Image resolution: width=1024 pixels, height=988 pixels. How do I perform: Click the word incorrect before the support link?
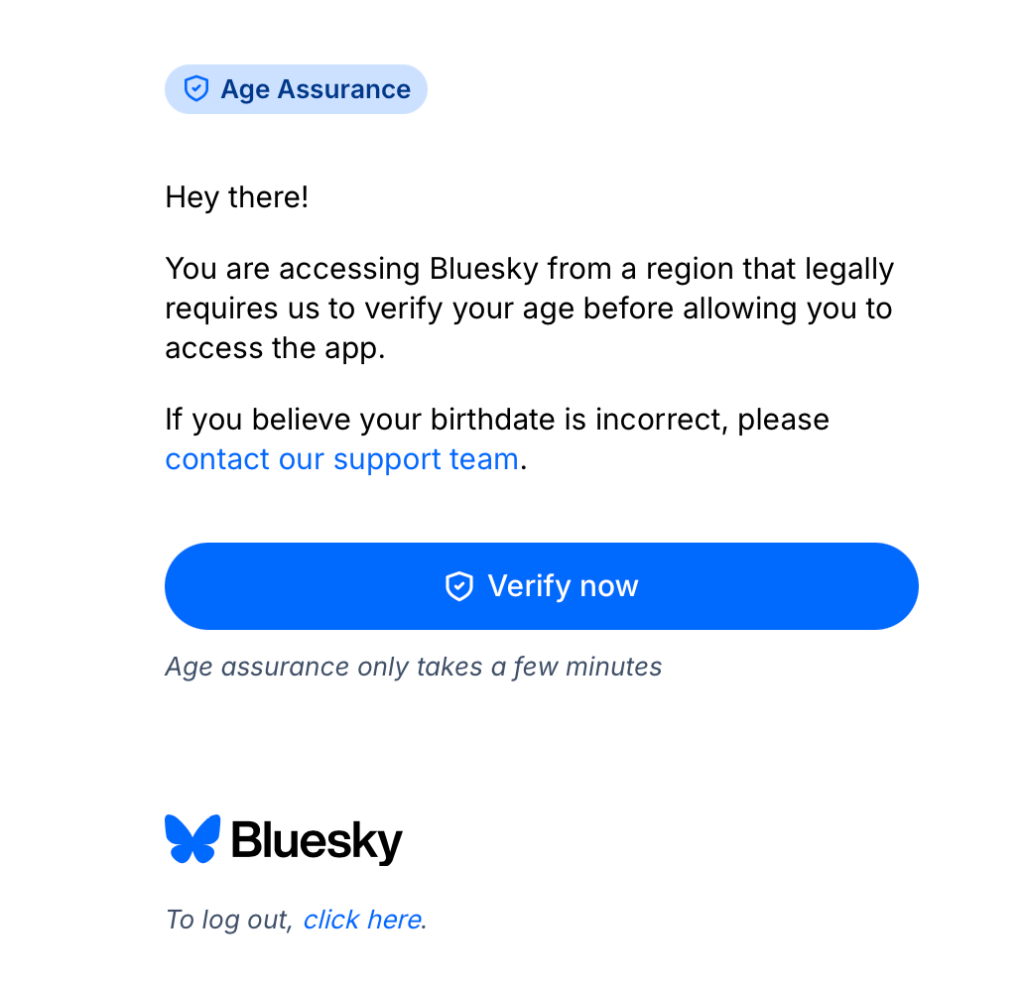[661, 419]
